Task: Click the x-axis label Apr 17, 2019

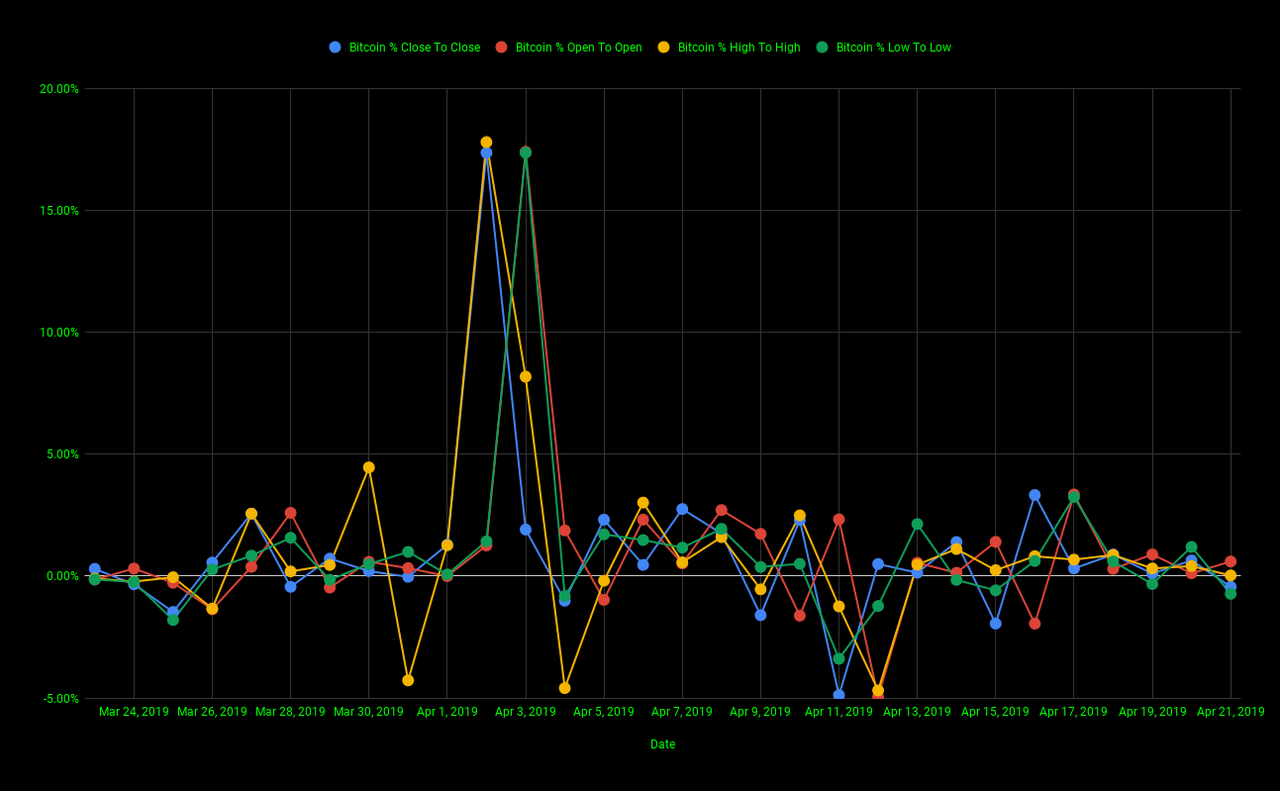Action: coord(1073,712)
